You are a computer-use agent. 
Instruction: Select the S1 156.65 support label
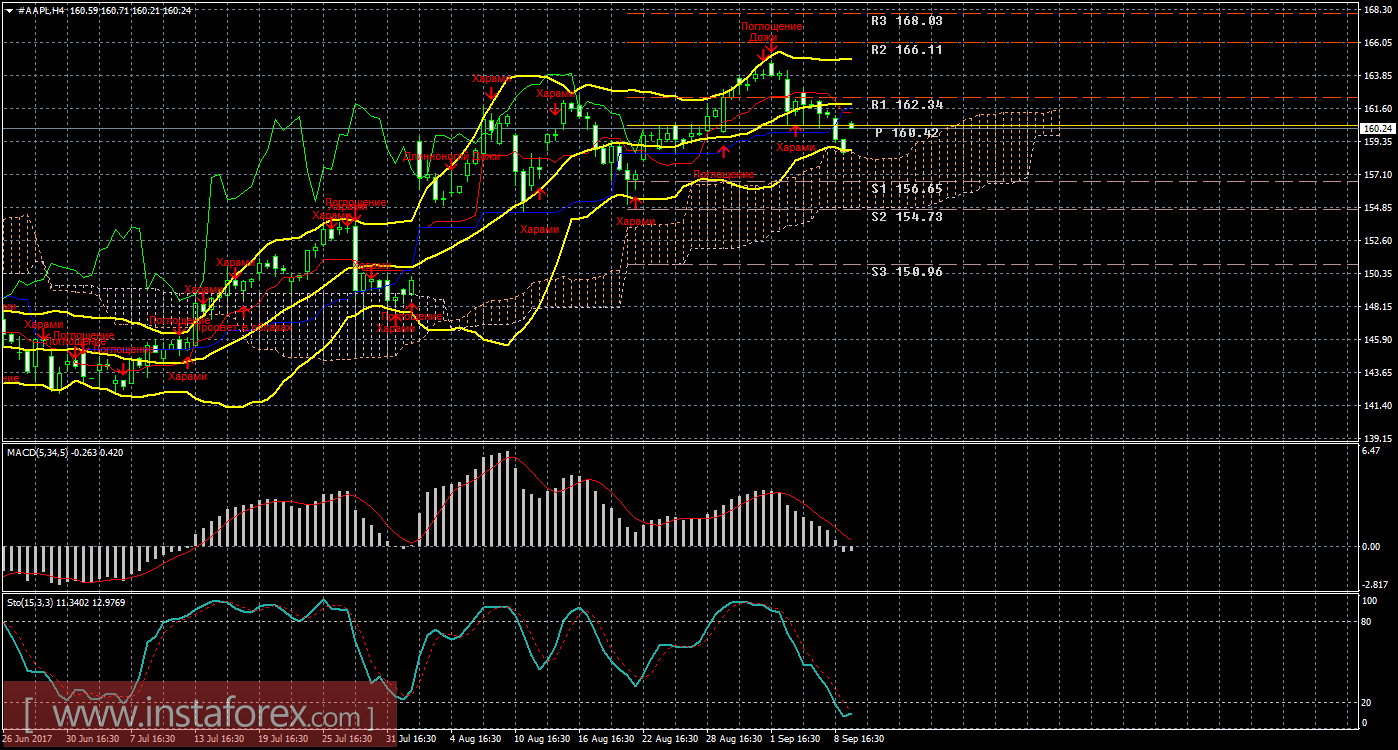pyautogui.click(x=906, y=188)
